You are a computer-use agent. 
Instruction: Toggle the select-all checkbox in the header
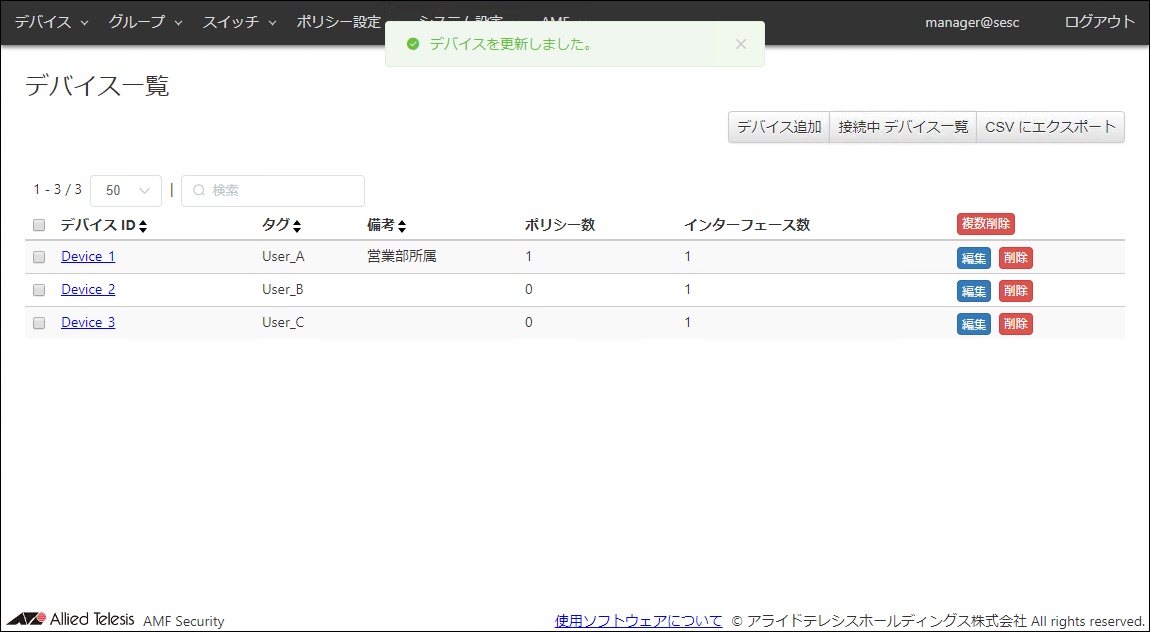[x=39, y=225]
